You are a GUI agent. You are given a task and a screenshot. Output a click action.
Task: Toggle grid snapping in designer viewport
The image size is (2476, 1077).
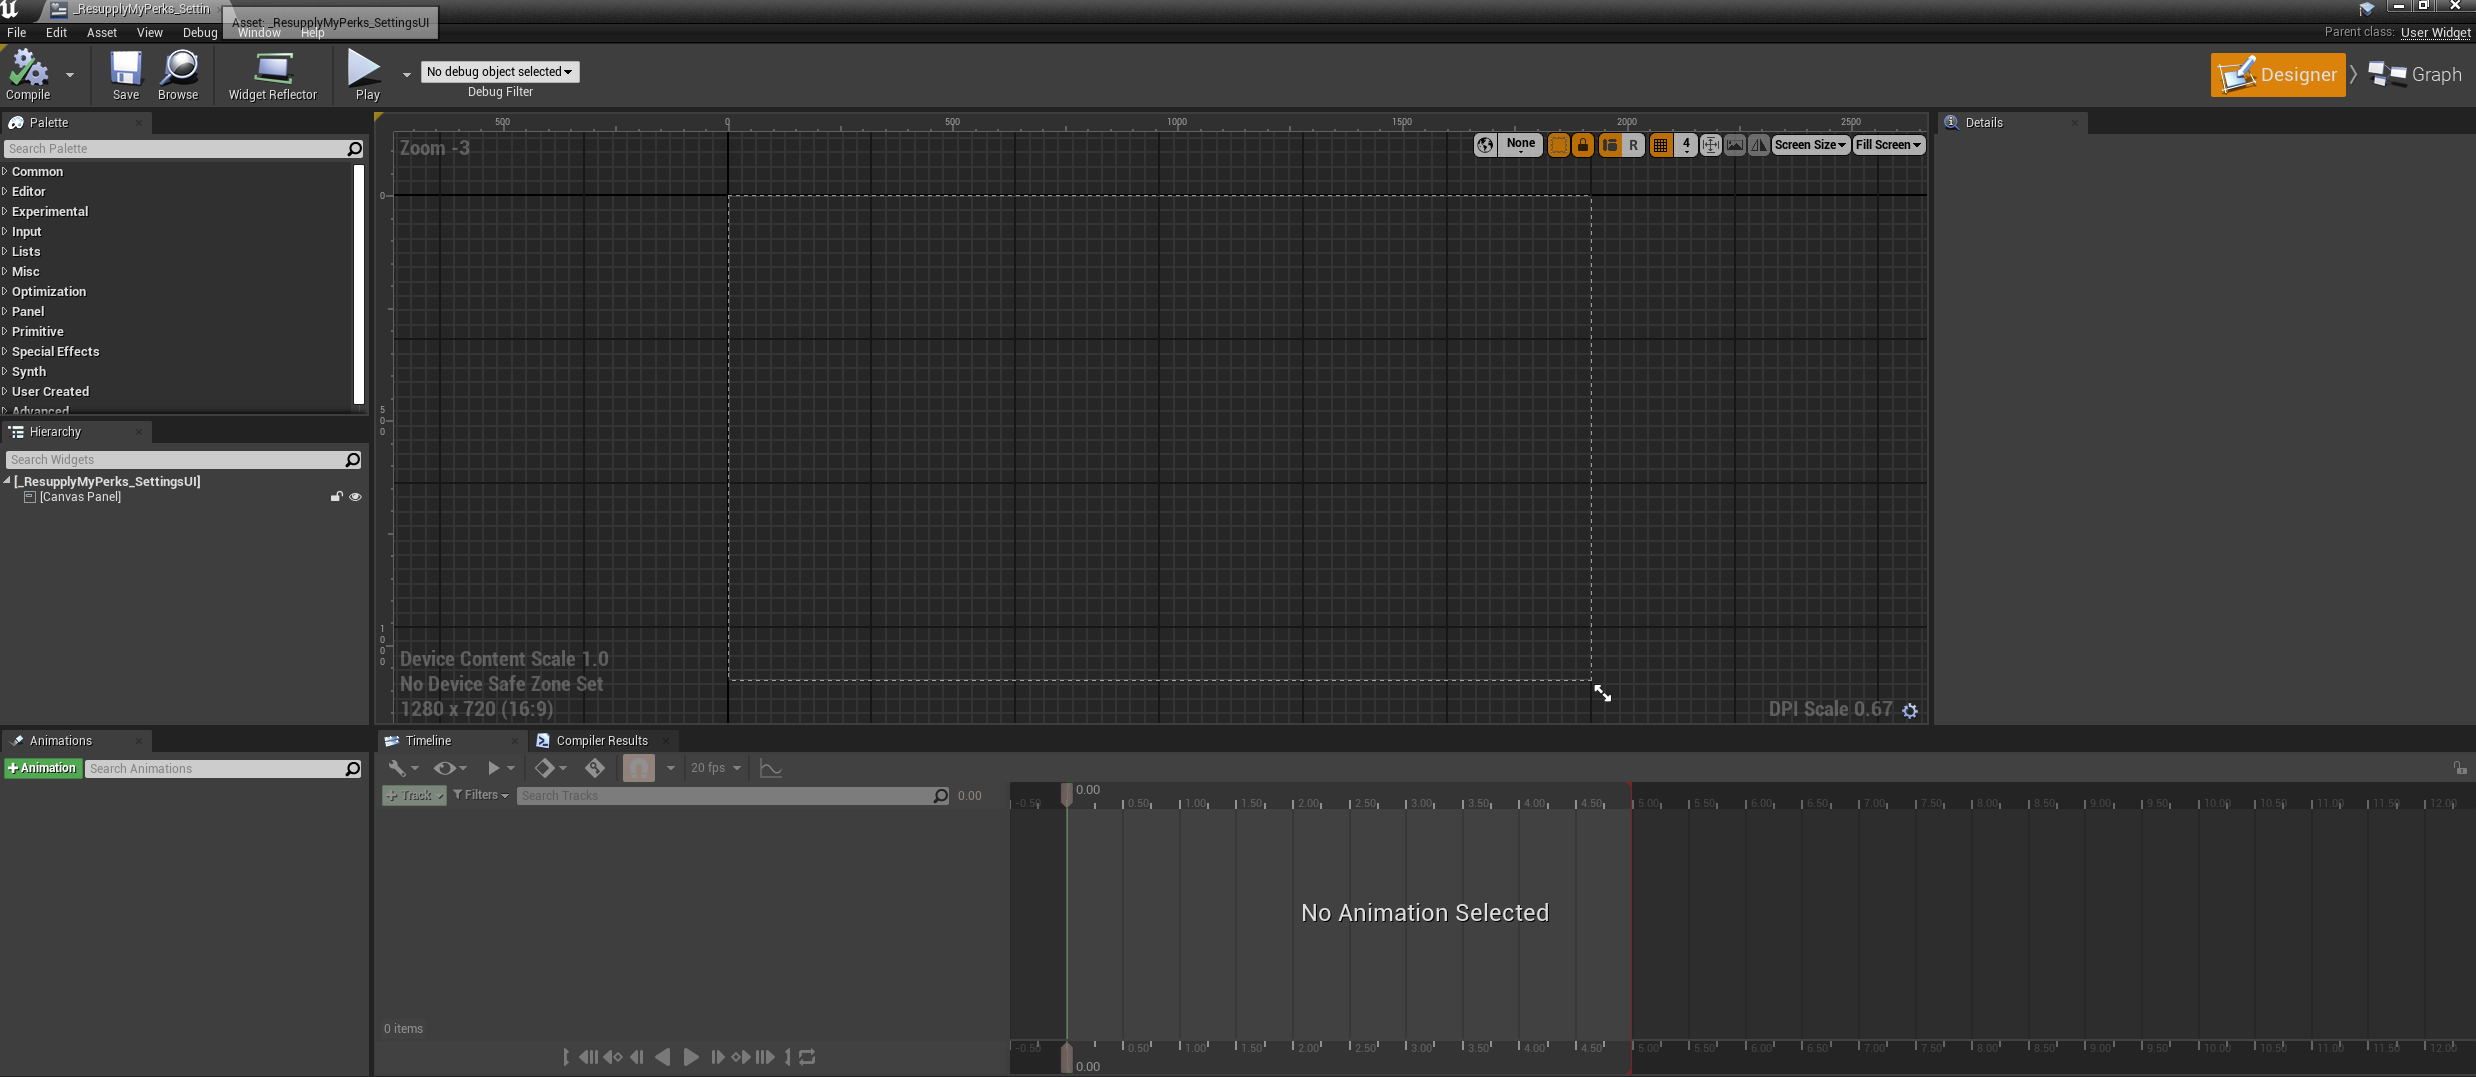(x=1661, y=145)
